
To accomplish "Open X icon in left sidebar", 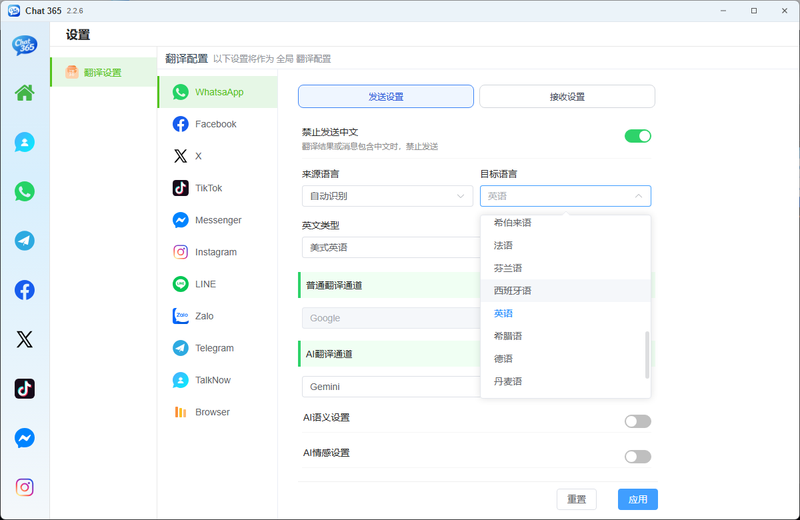I will click(24, 339).
